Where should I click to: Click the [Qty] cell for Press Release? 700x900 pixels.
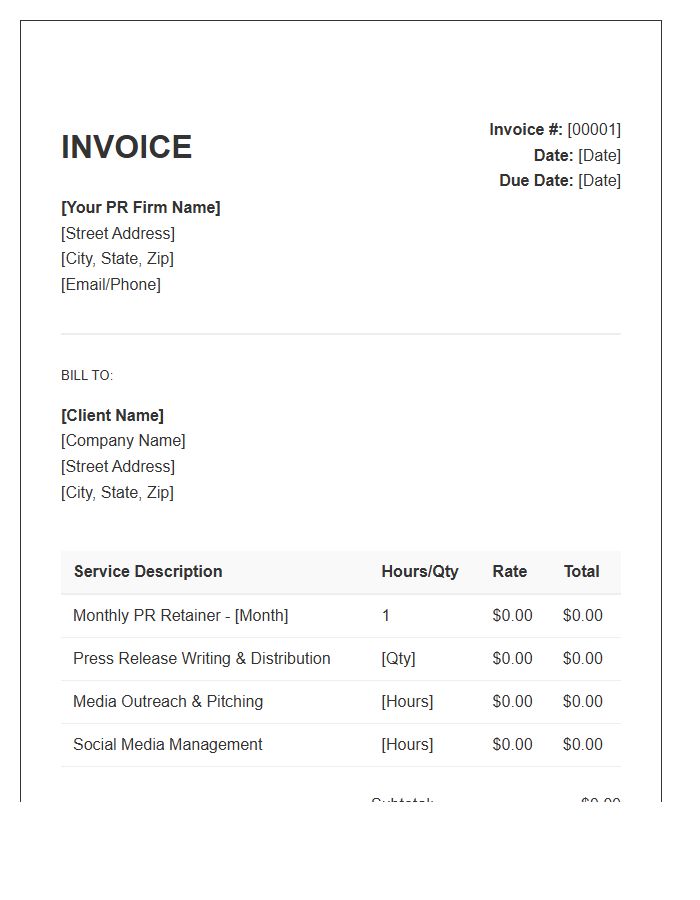pos(398,659)
